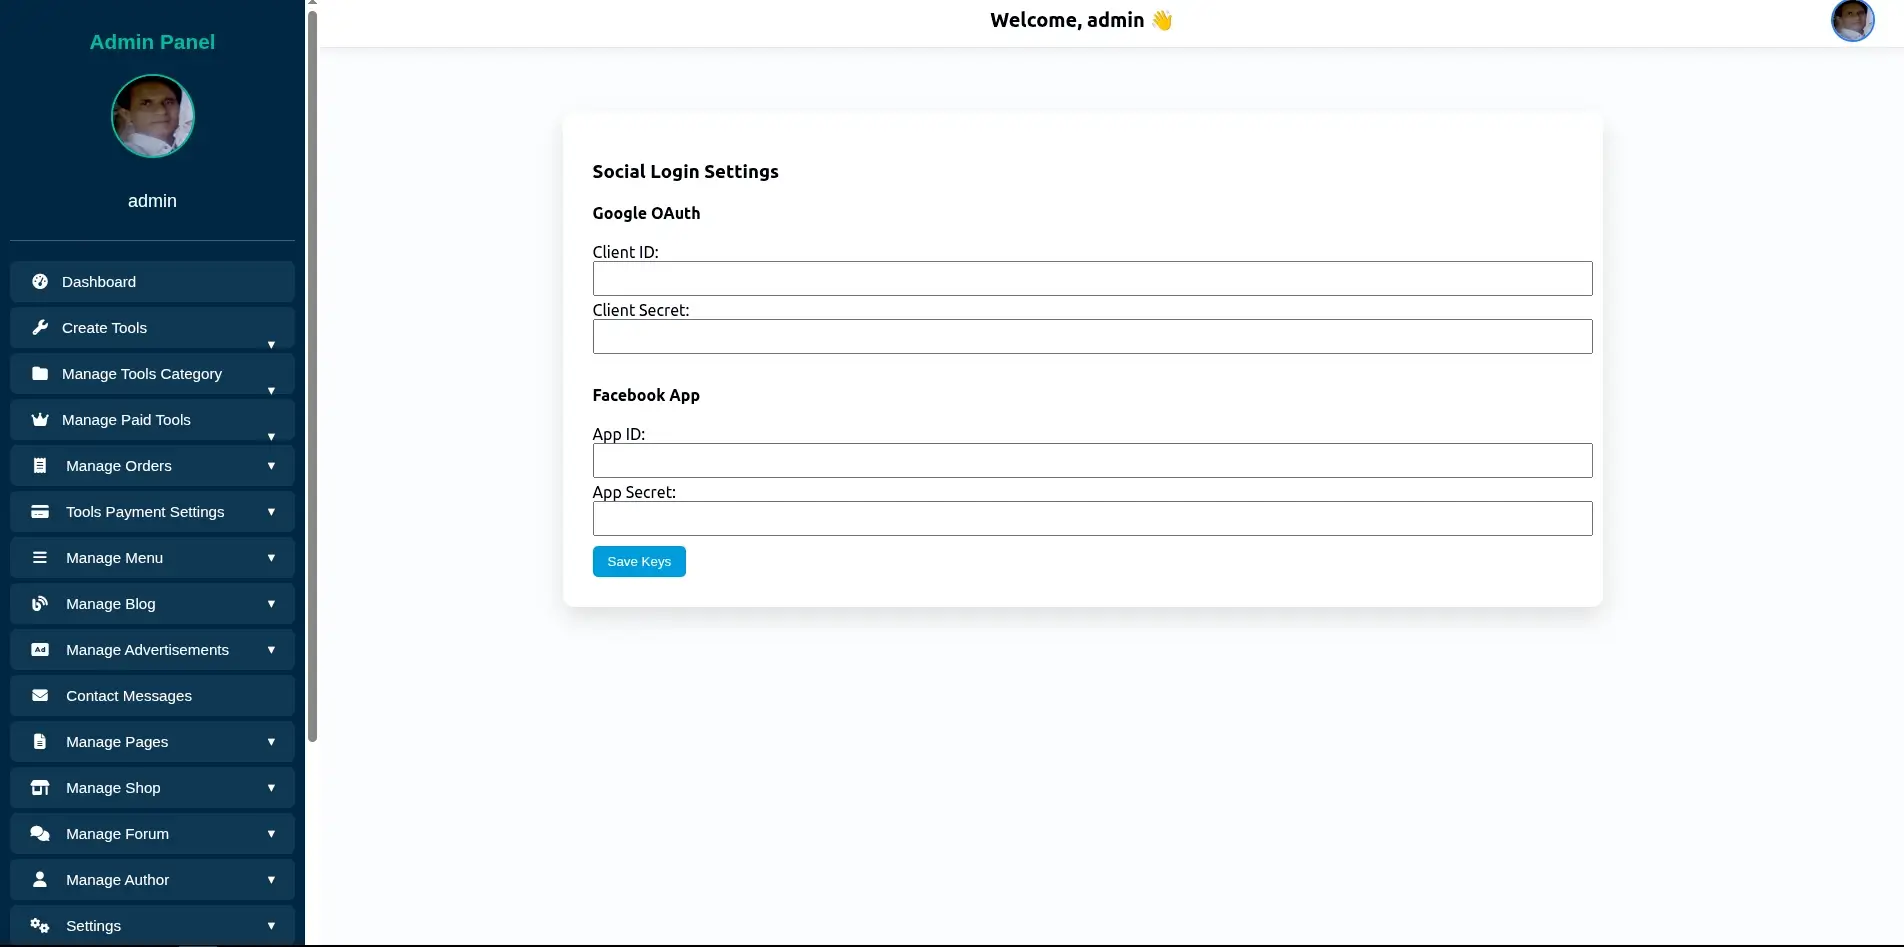Image resolution: width=1904 pixels, height=947 pixels.
Task: Click the storefront icon for Manage Shop
Action: coord(40,788)
